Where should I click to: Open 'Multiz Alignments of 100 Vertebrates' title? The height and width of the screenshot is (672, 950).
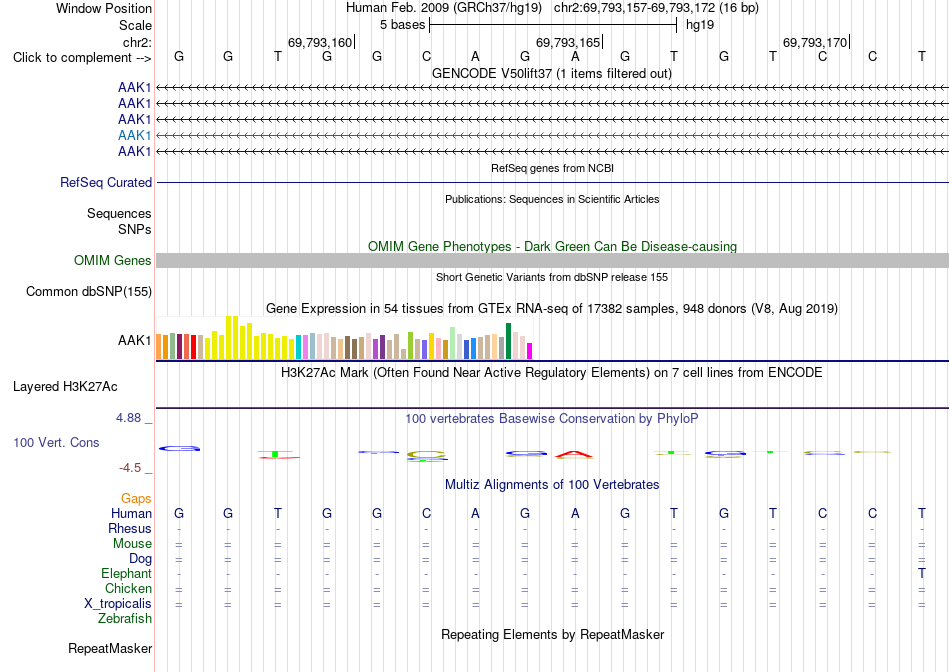pyautogui.click(x=552, y=484)
